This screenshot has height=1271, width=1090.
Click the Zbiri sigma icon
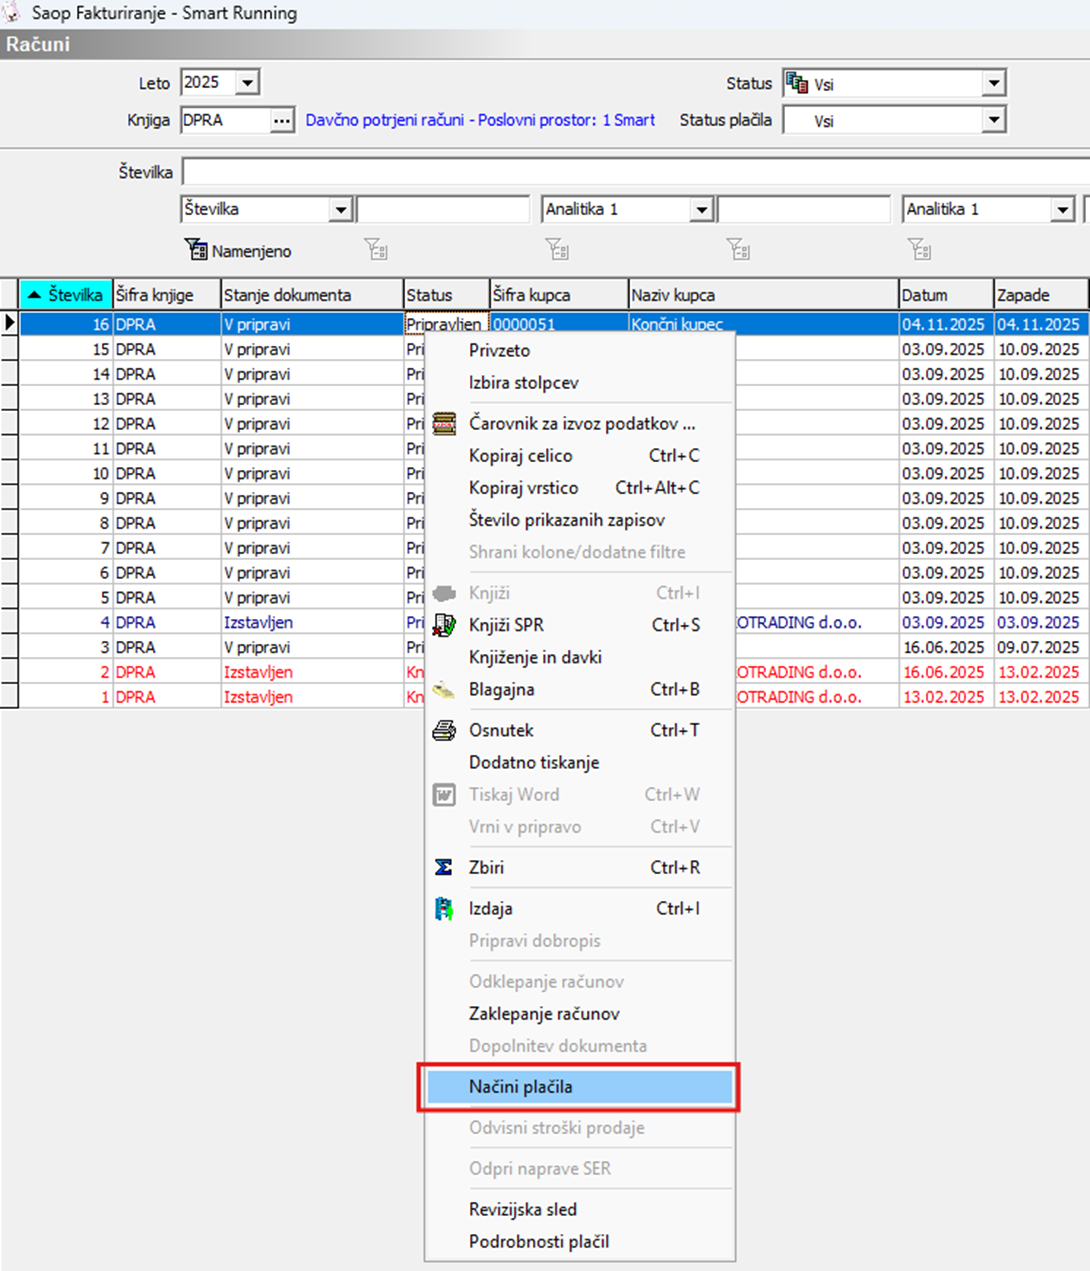(444, 867)
